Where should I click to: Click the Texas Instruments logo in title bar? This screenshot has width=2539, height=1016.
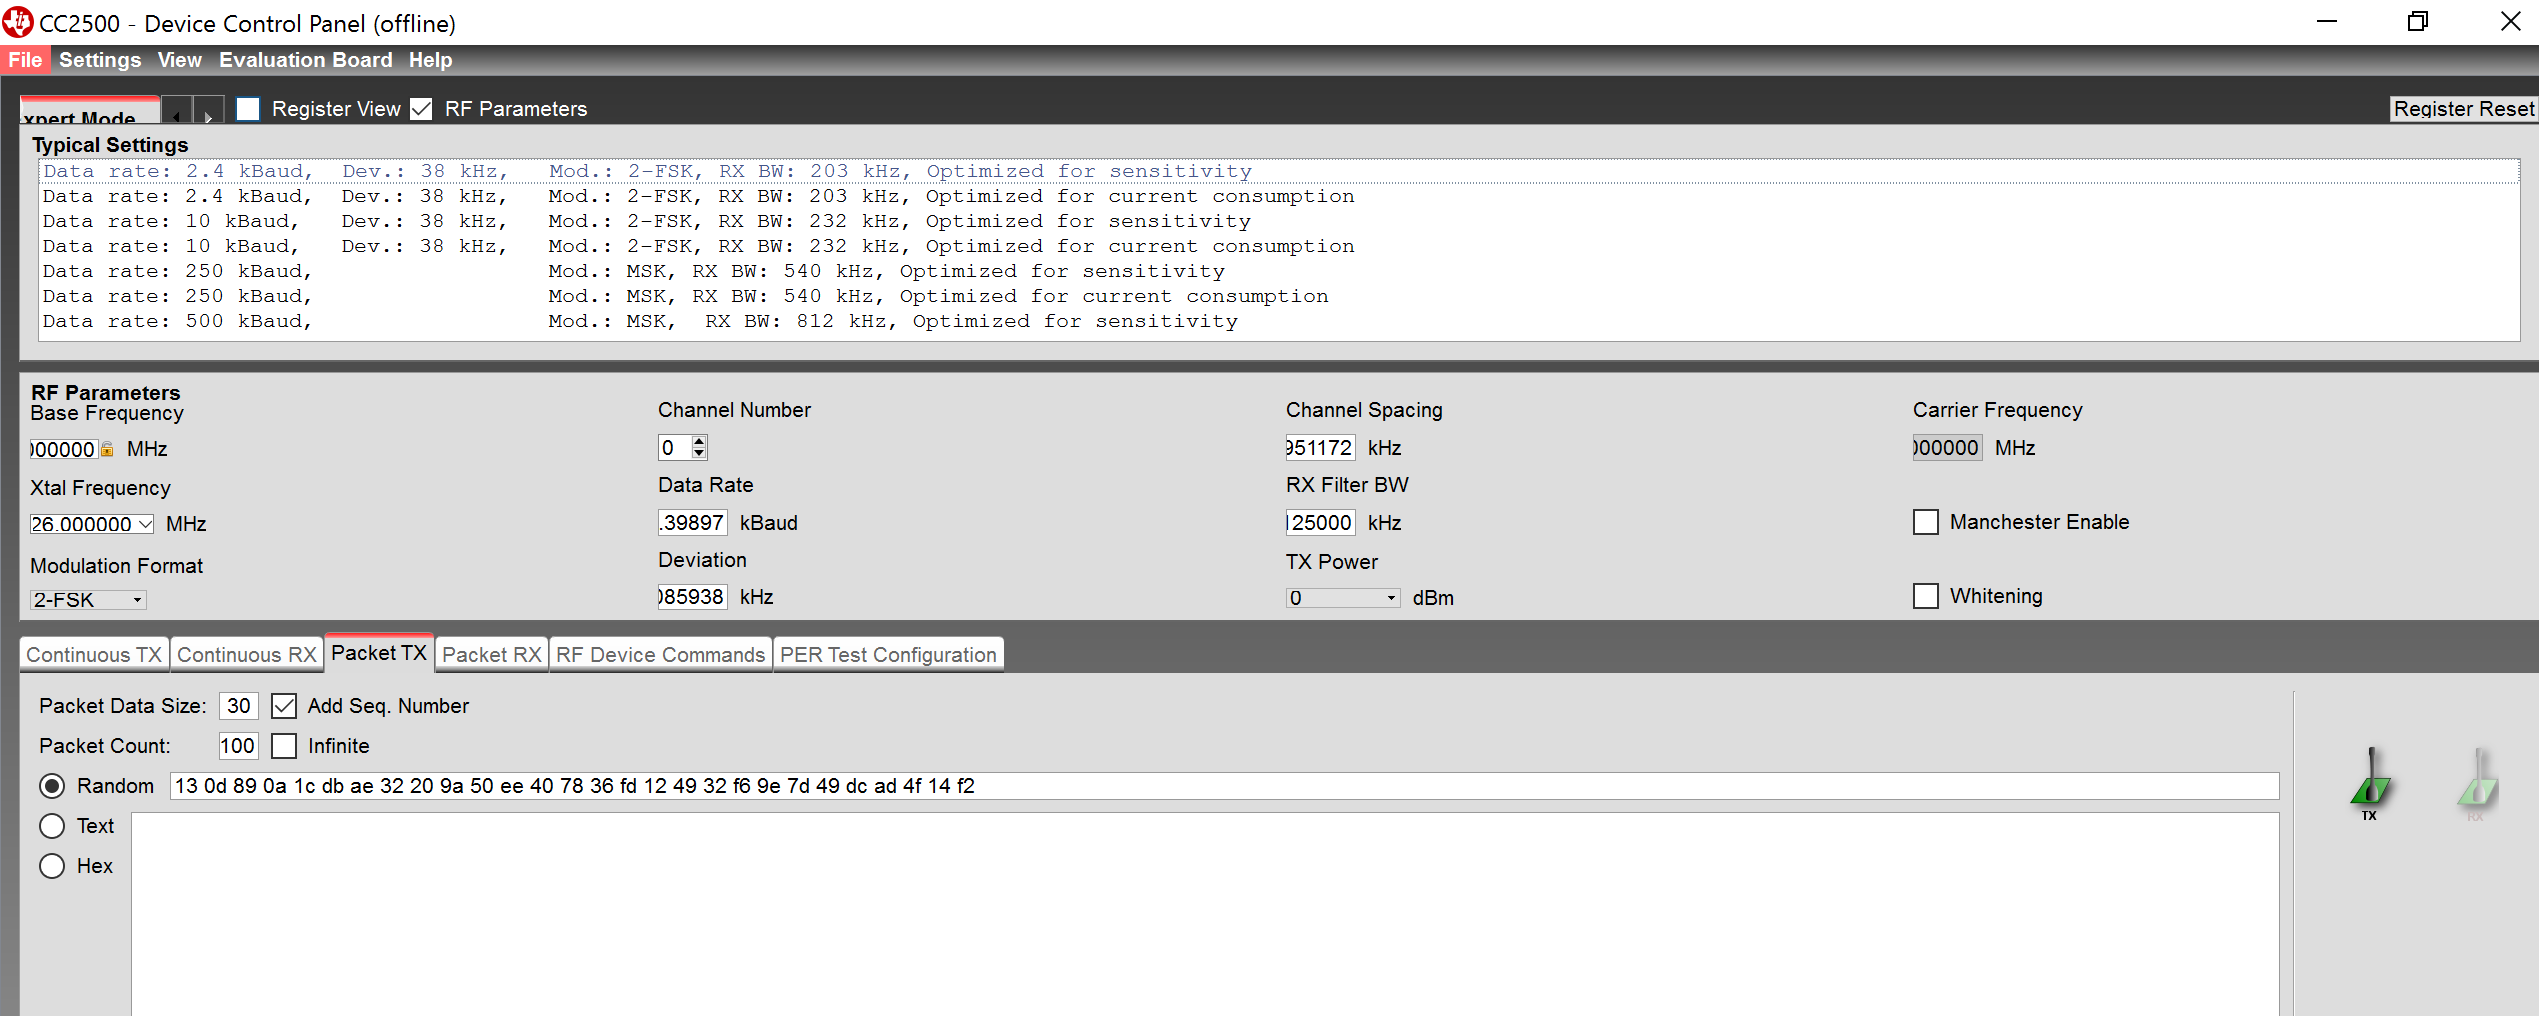pos(17,22)
